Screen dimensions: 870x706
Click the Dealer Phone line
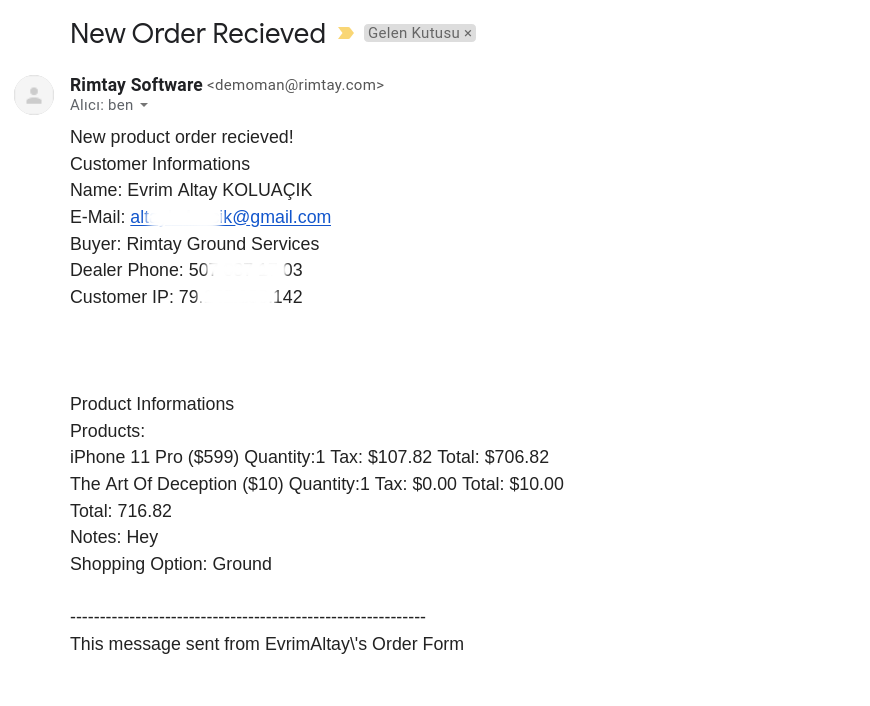tap(186, 270)
